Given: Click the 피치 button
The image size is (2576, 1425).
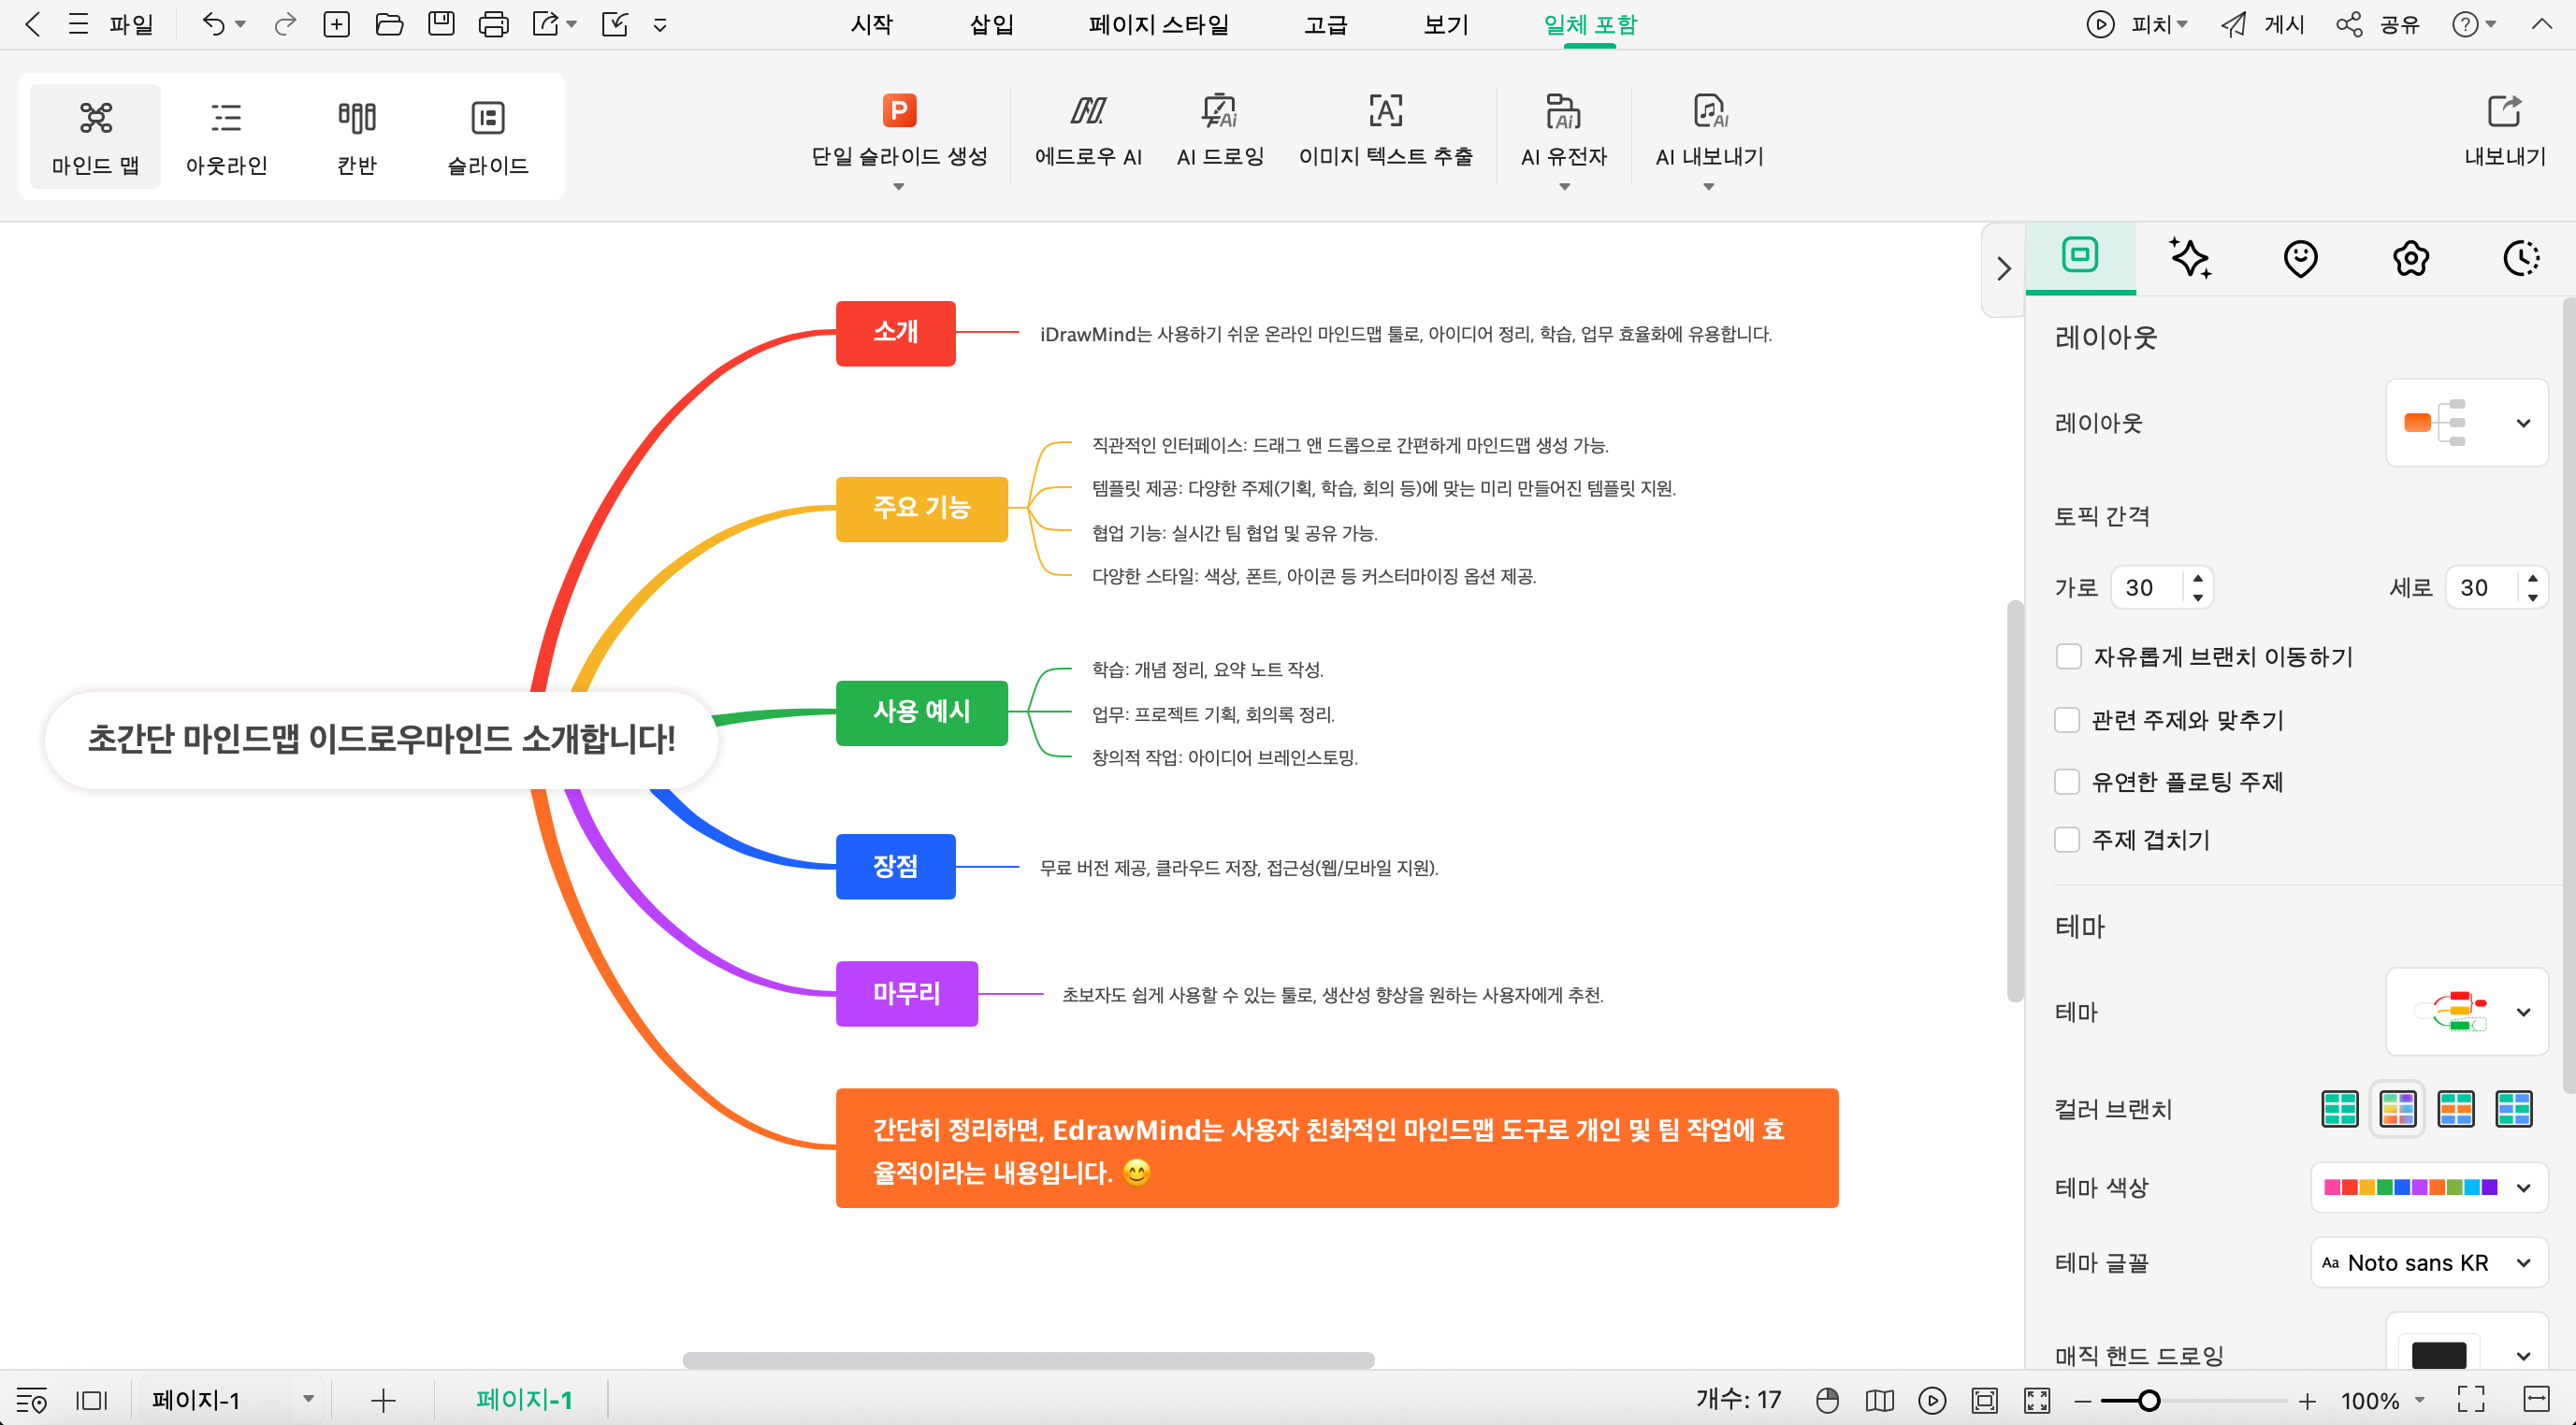Looking at the screenshot, I should click(x=2137, y=24).
